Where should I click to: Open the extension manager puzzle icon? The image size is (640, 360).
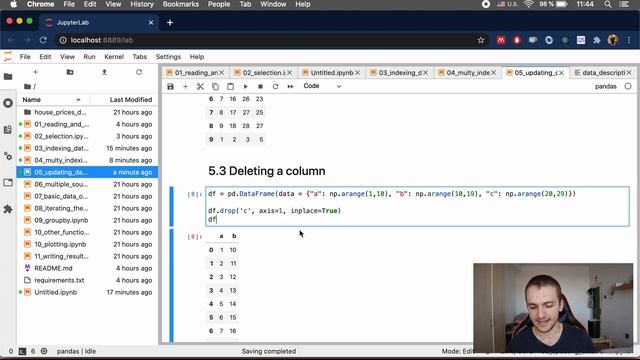[8, 209]
